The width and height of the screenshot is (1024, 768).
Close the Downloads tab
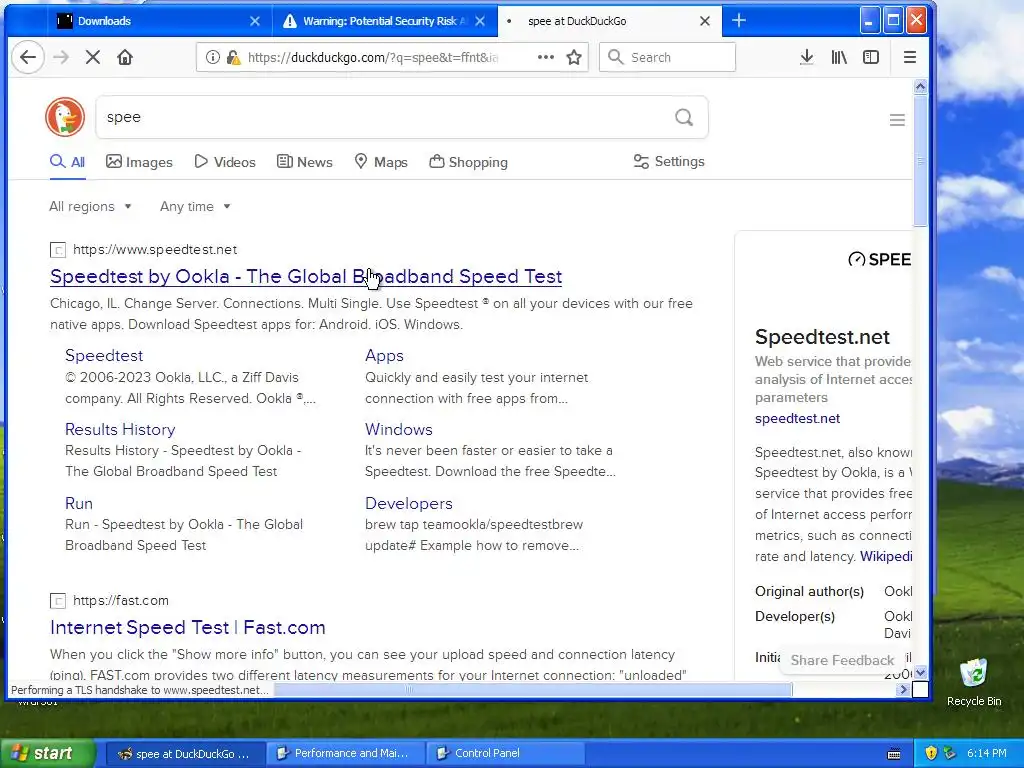click(x=255, y=21)
